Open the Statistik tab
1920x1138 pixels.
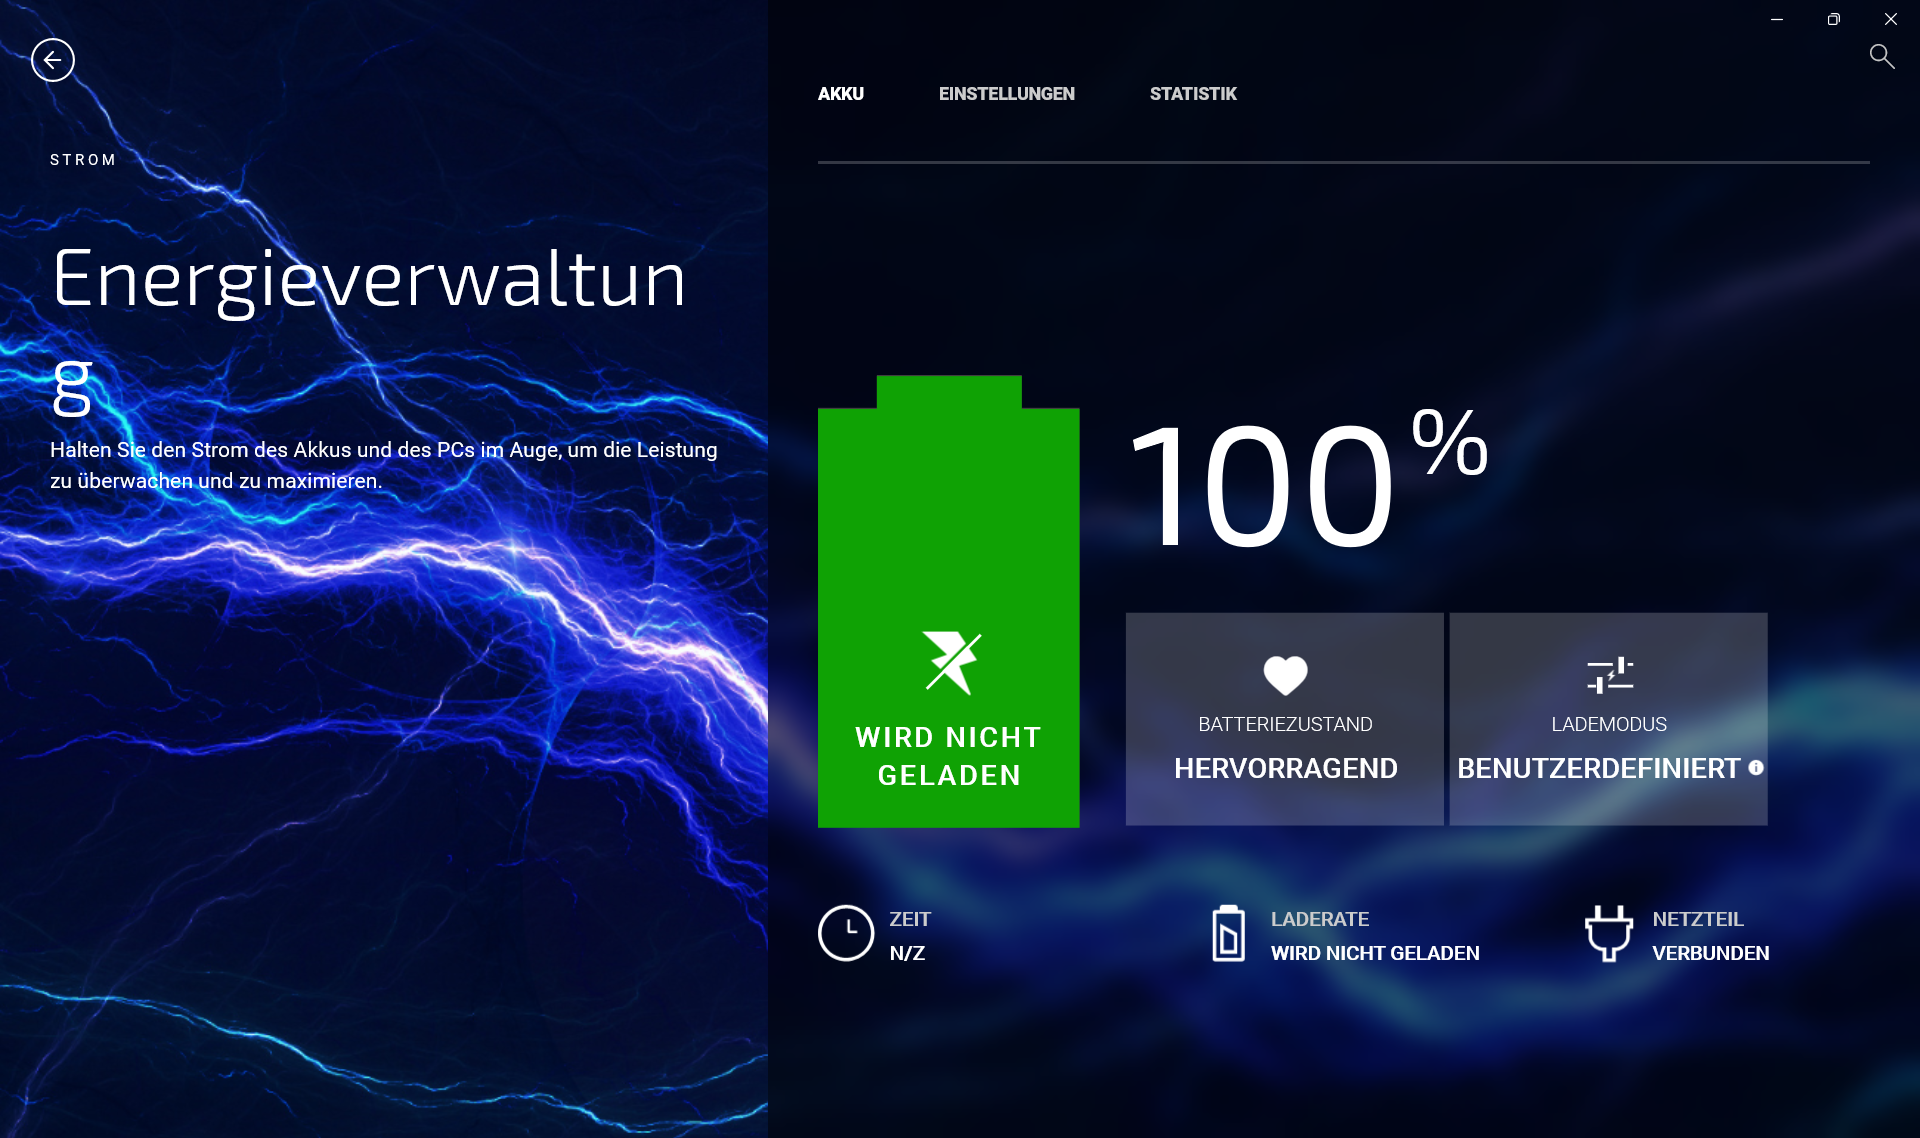tap(1192, 94)
